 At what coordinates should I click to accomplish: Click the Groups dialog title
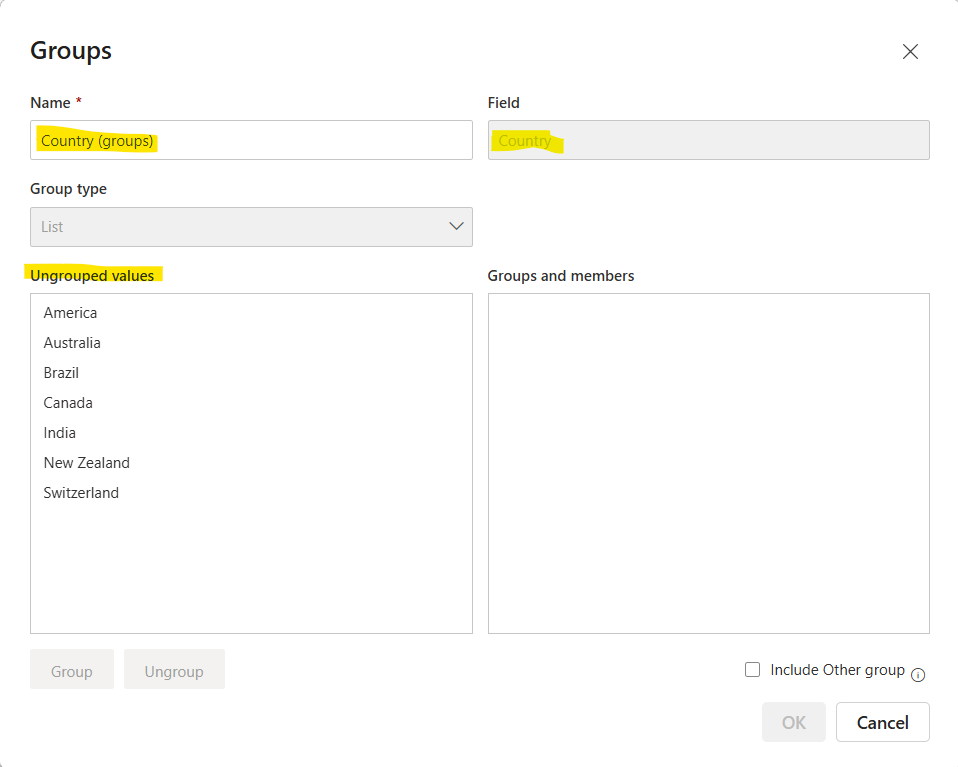(x=70, y=50)
